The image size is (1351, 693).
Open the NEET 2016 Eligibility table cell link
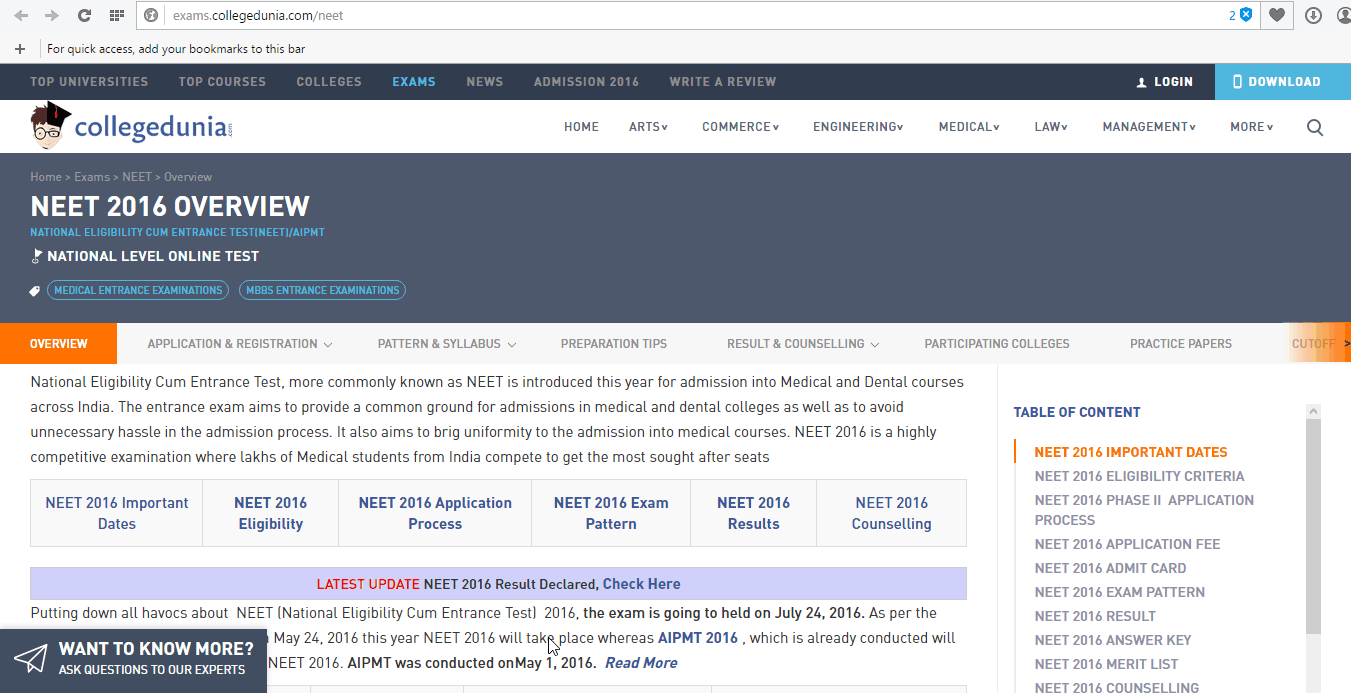point(270,513)
